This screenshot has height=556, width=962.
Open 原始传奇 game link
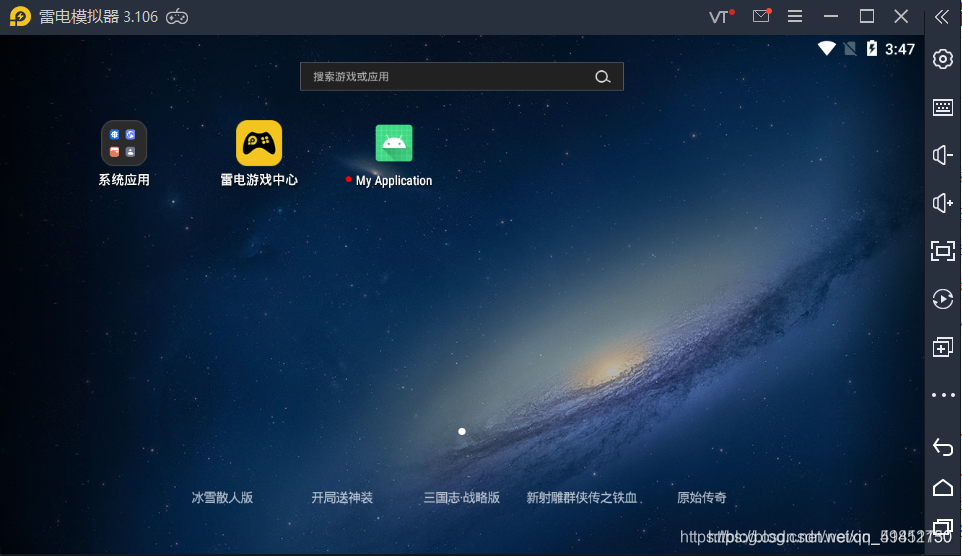tap(701, 498)
